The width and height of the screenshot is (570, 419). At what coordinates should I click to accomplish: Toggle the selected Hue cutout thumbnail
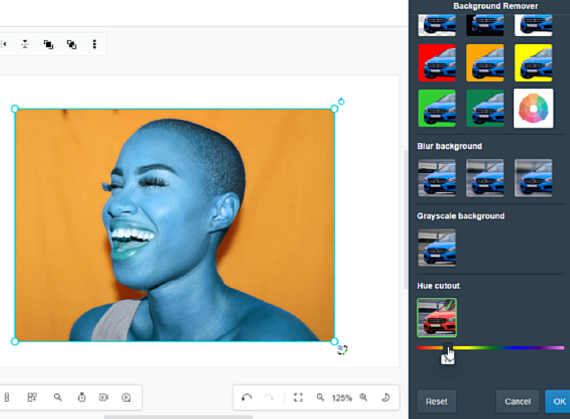coord(437,318)
